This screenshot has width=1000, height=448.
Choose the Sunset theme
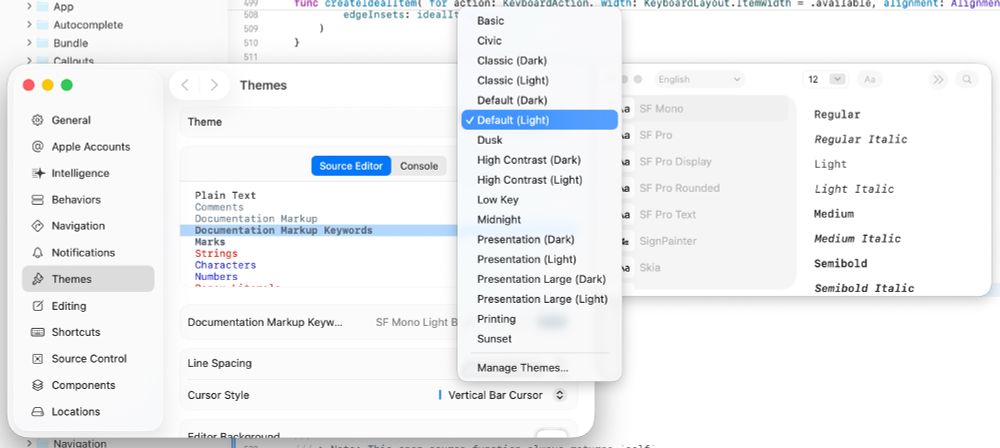coord(540,339)
